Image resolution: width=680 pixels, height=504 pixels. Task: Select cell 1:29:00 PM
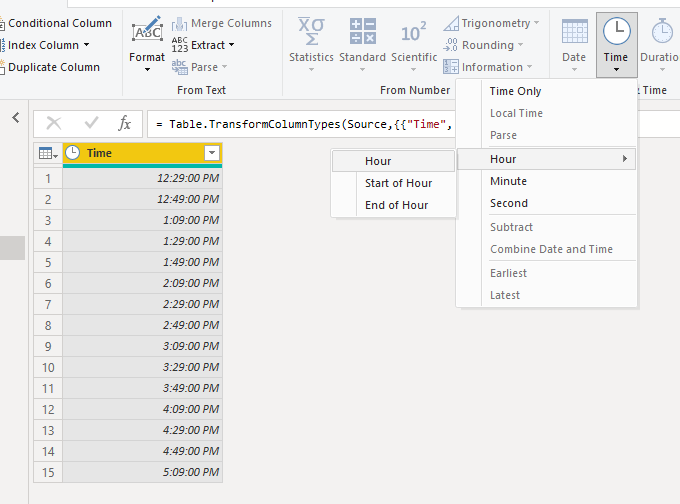coord(142,241)
